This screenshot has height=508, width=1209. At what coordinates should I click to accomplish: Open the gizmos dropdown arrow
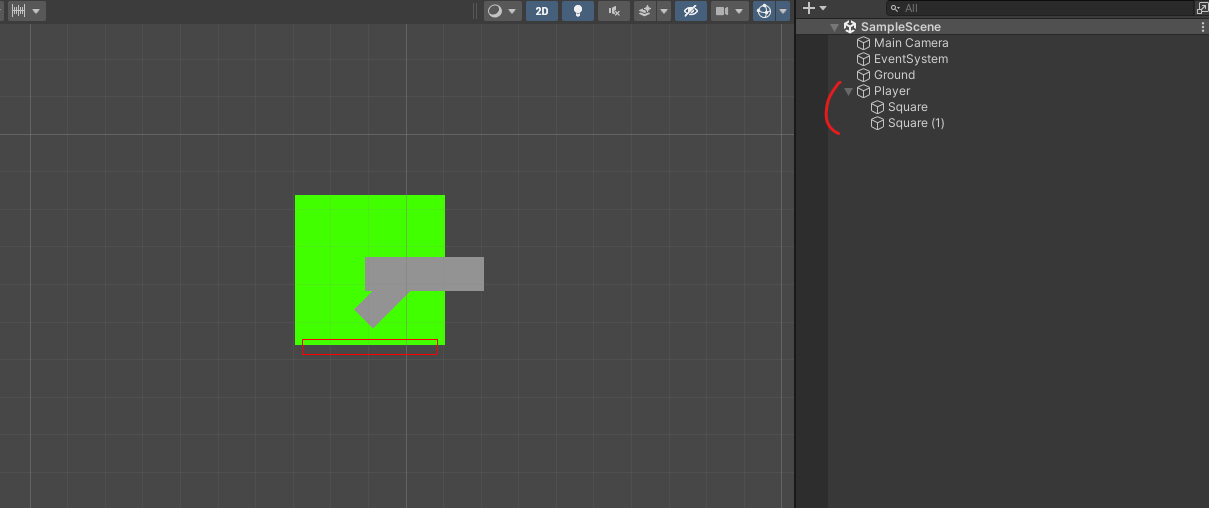pyautogui.click(x=783, y=11)
